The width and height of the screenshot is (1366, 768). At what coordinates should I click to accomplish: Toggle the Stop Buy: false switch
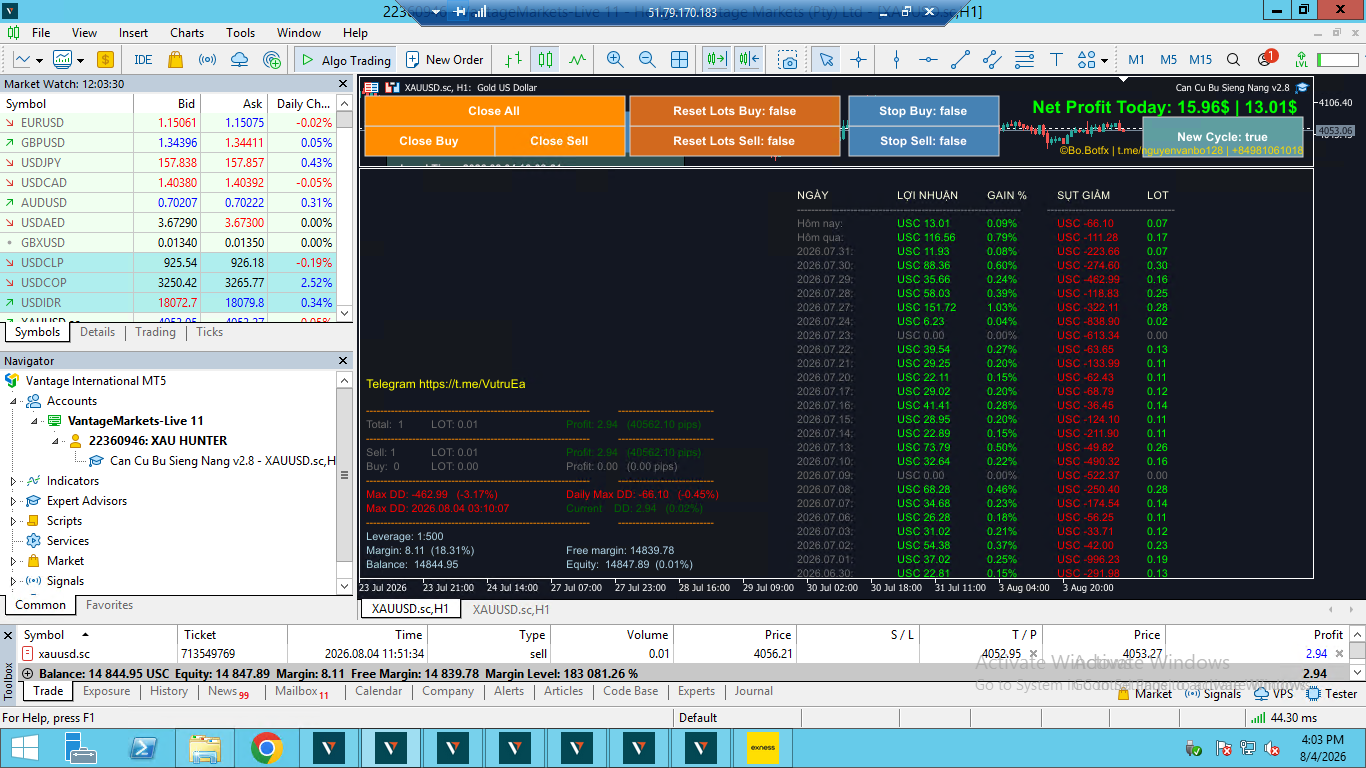923,111
